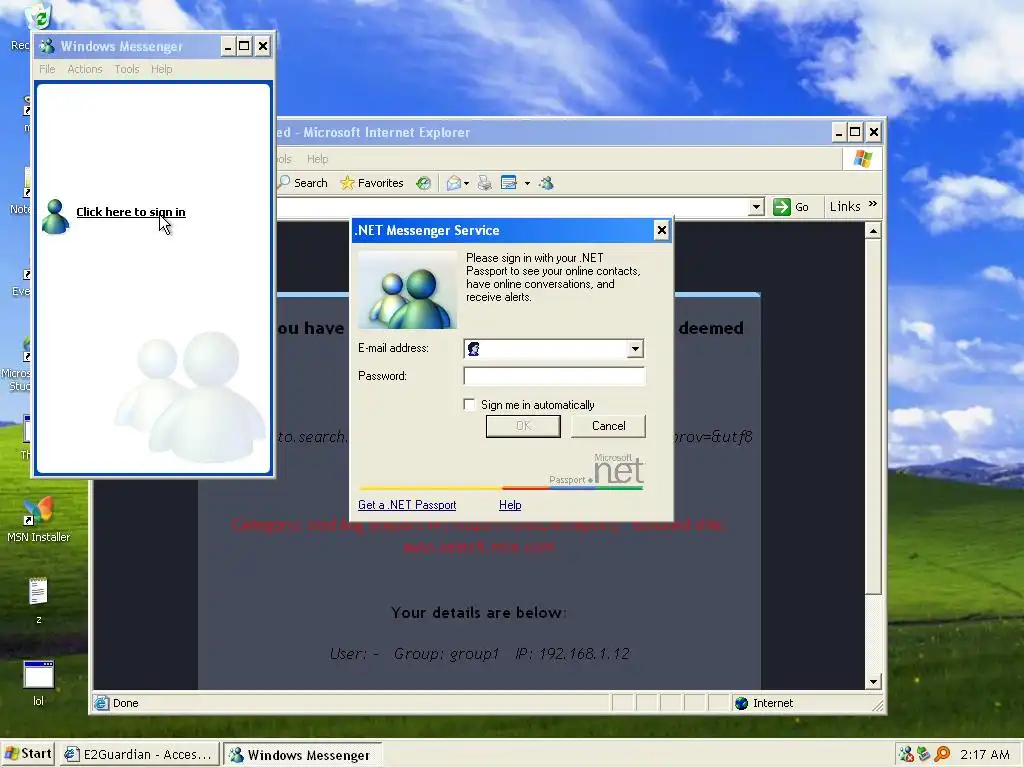Screen dimensions: 1024x768
Task: Click the Start button
Action: [x=27, y=754]
